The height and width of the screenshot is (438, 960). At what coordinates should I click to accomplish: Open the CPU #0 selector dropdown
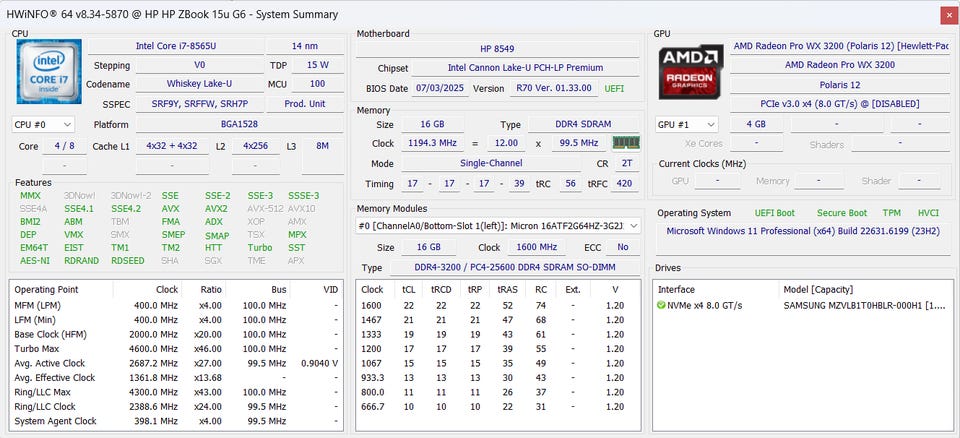[x=43, y=124]
